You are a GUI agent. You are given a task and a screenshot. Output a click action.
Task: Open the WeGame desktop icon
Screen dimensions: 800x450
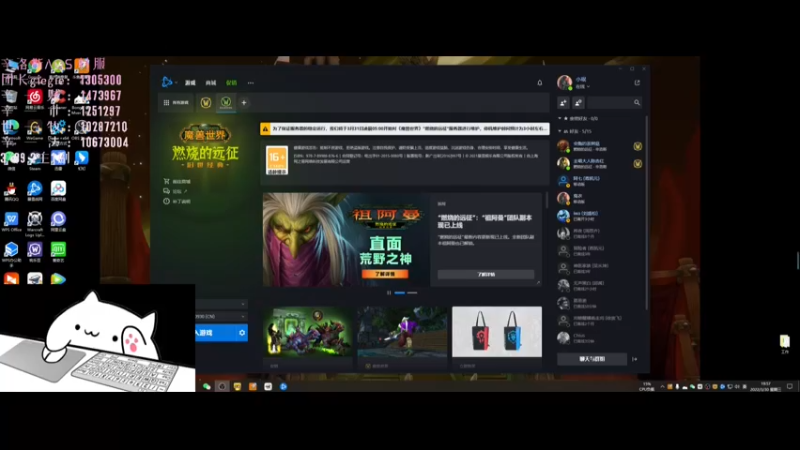(x=35, y=130)
